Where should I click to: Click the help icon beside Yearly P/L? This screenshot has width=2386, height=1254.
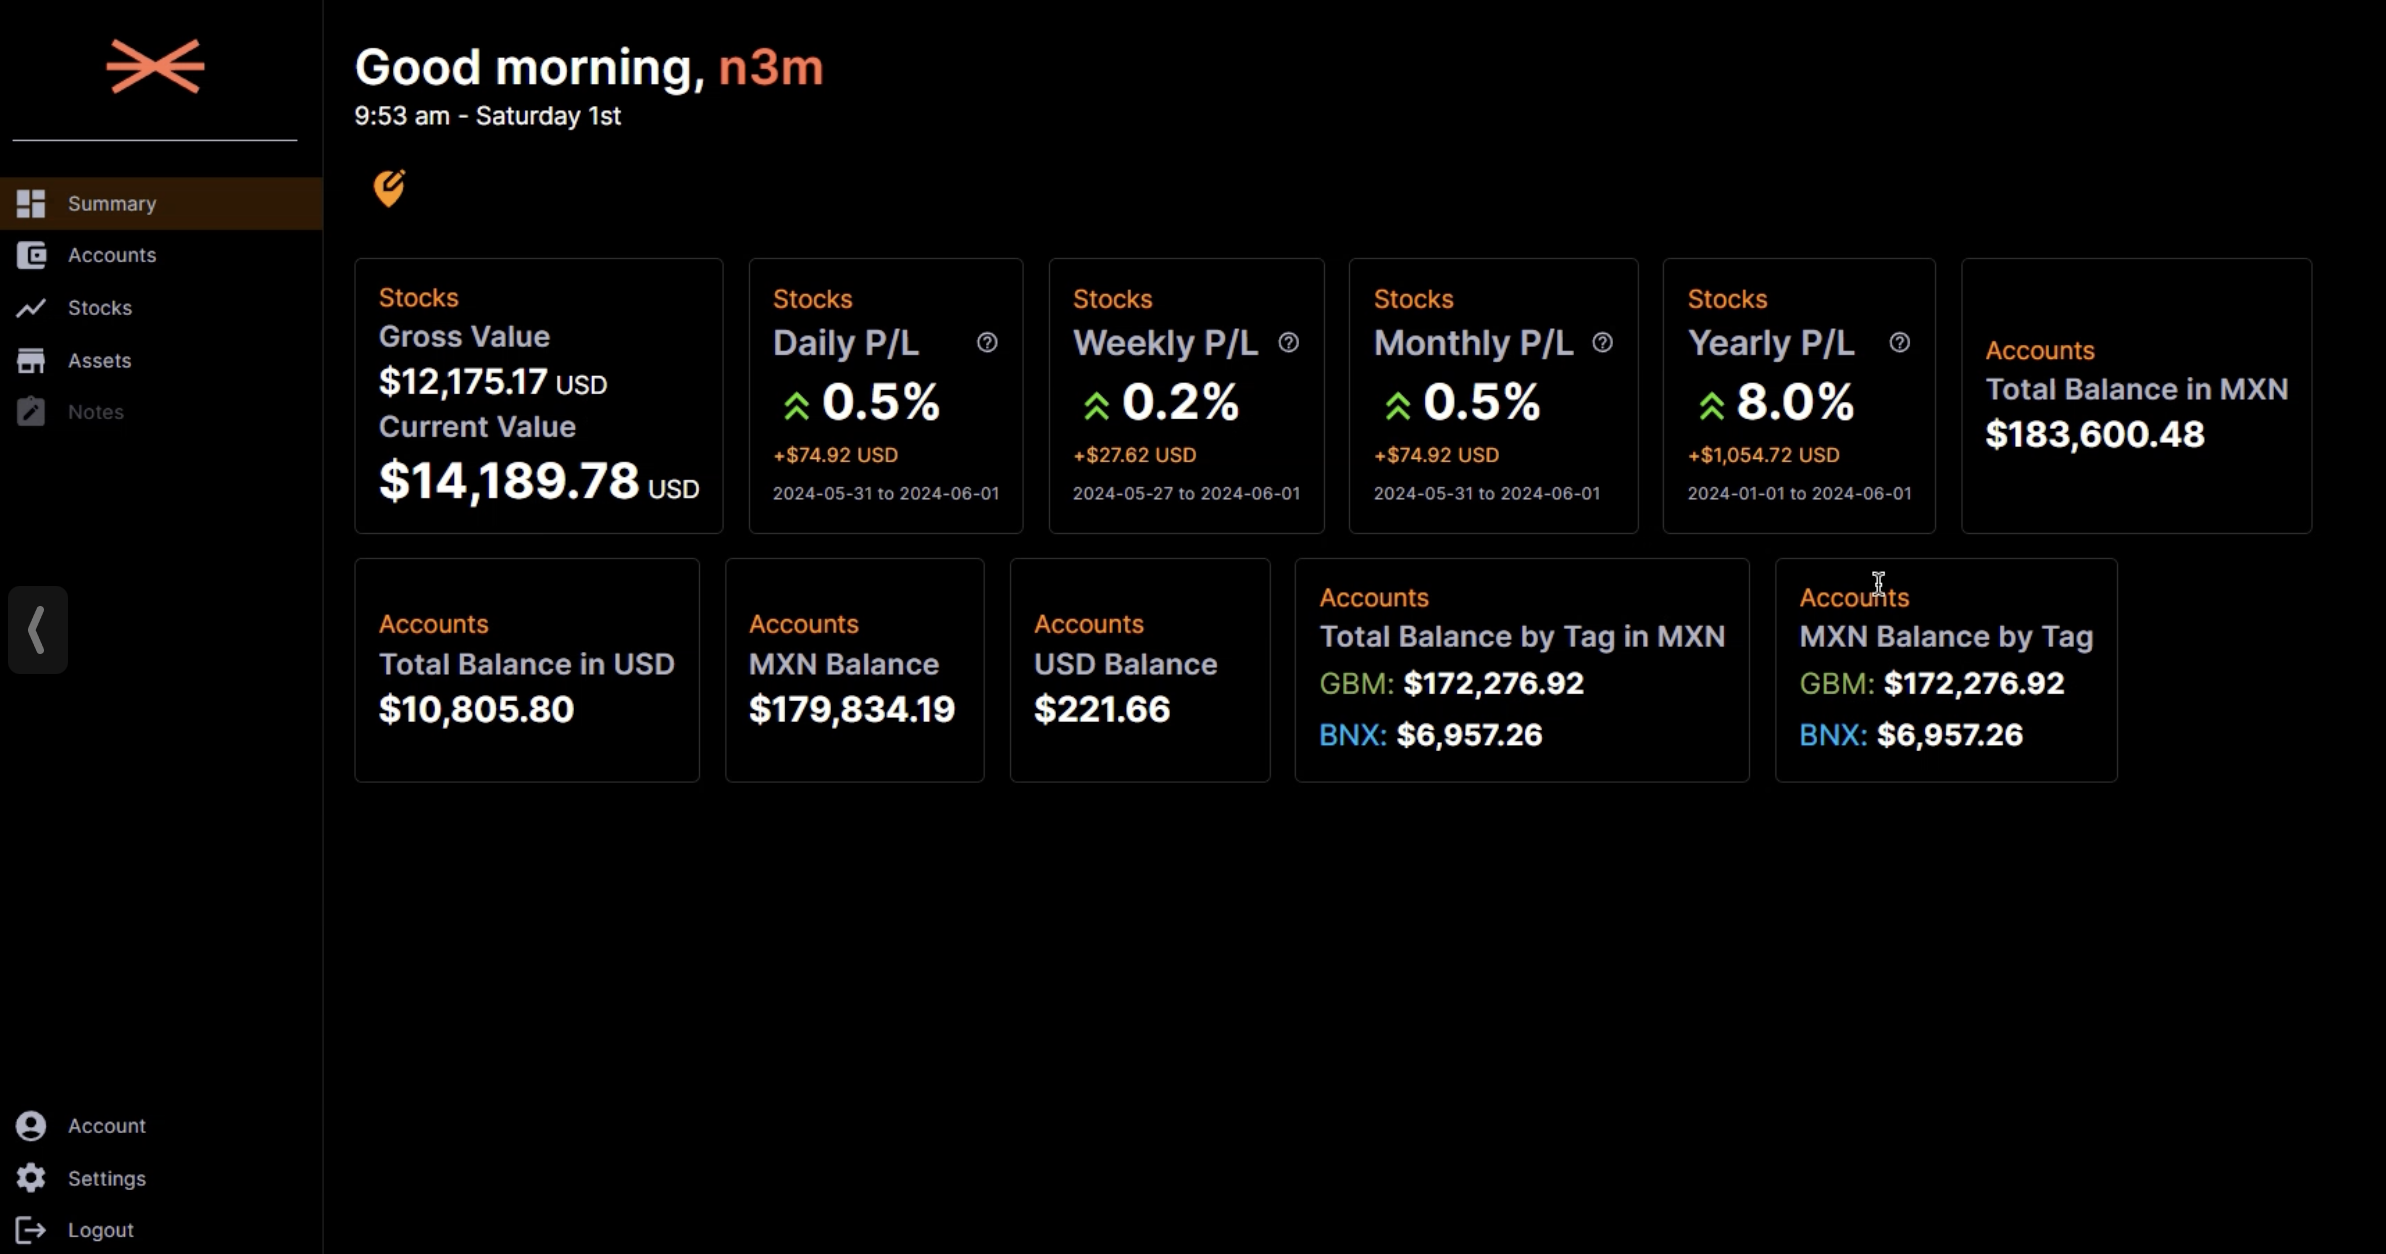point(1899,343)
